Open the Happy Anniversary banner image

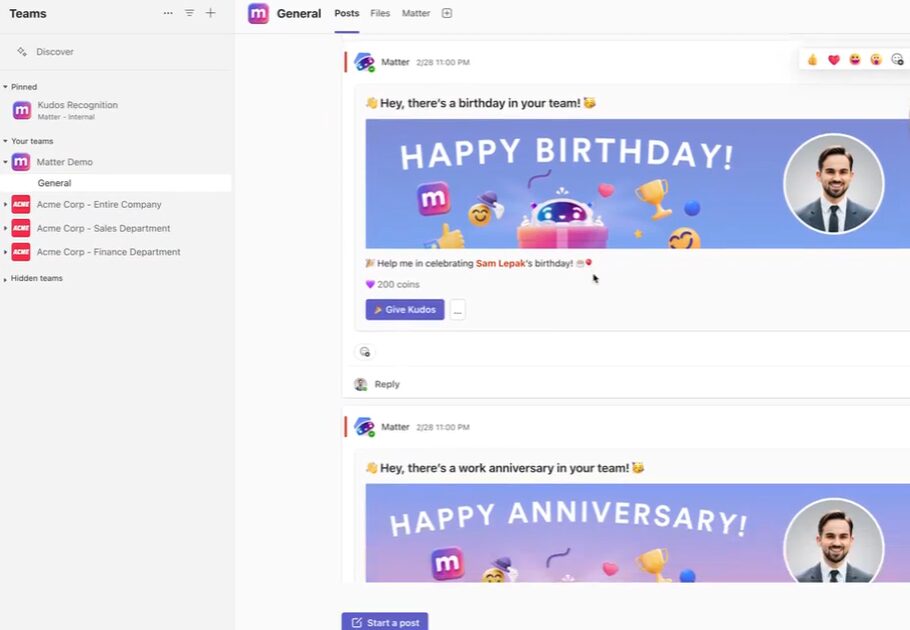click(x=637, y=533)
